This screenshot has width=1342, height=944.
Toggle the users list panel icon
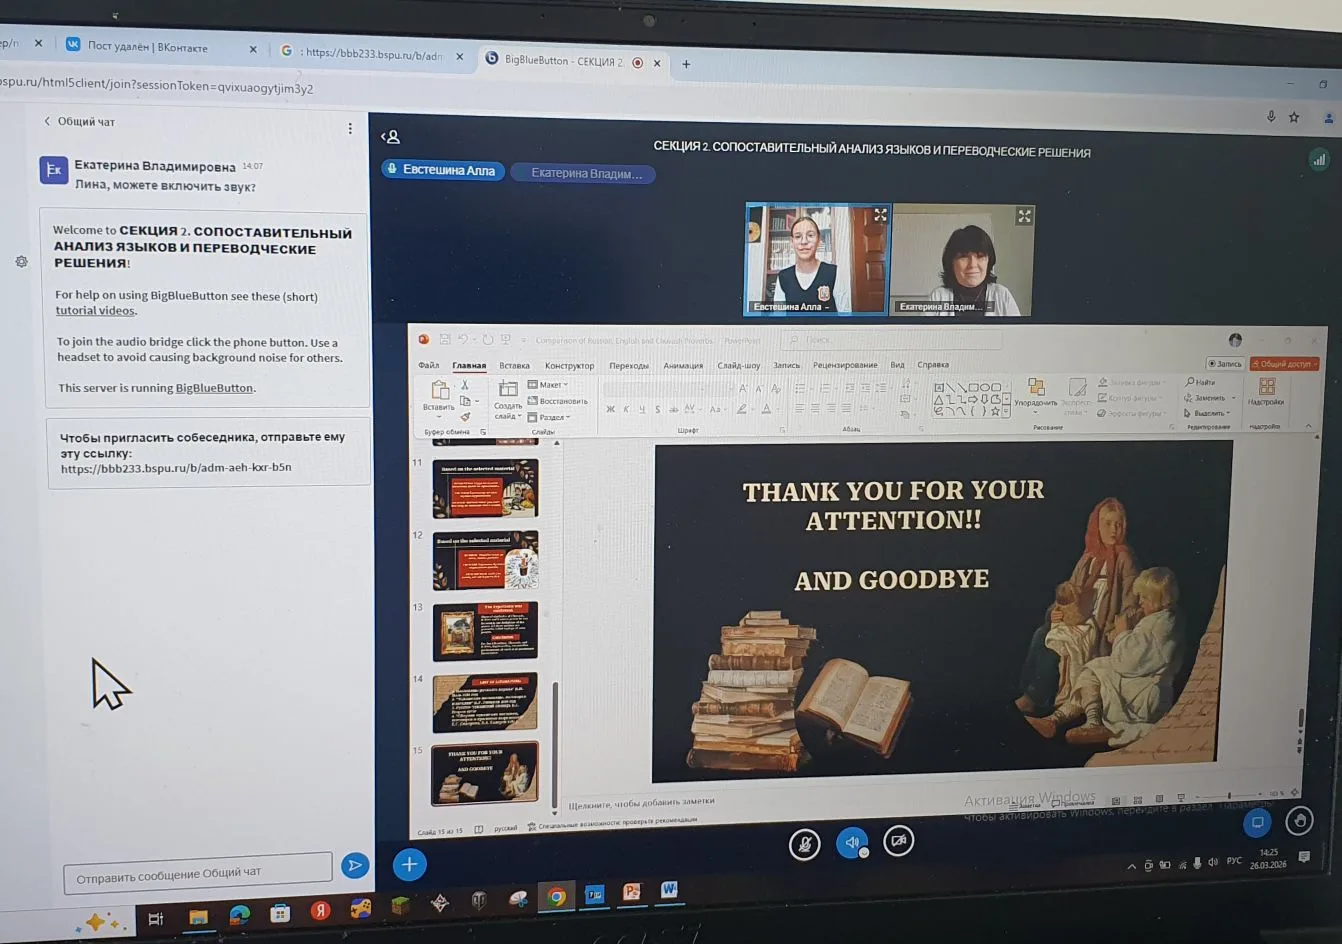click(391, 137)
